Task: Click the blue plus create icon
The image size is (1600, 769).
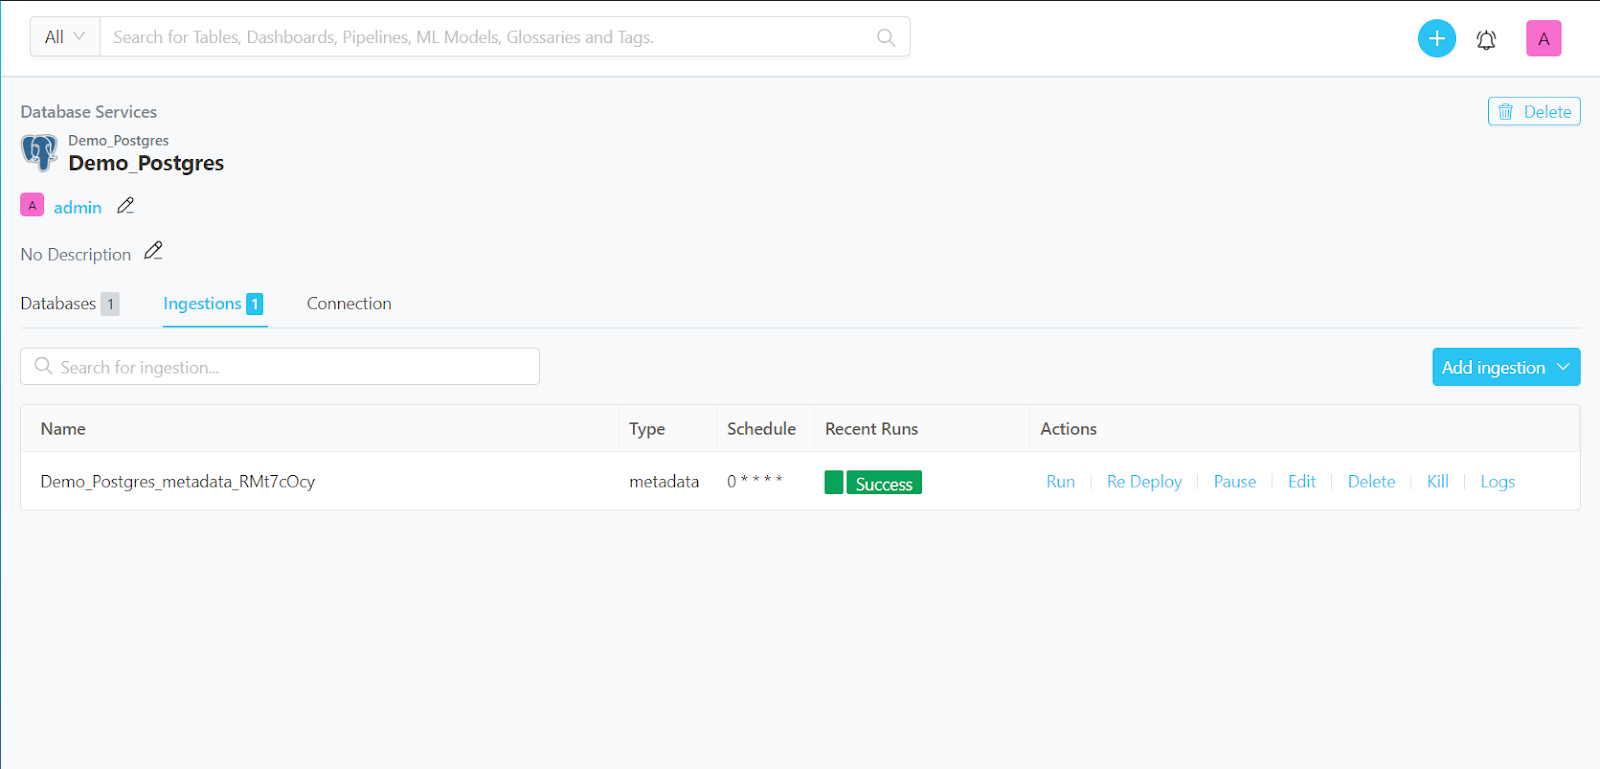Action: tap(1436, 39)
